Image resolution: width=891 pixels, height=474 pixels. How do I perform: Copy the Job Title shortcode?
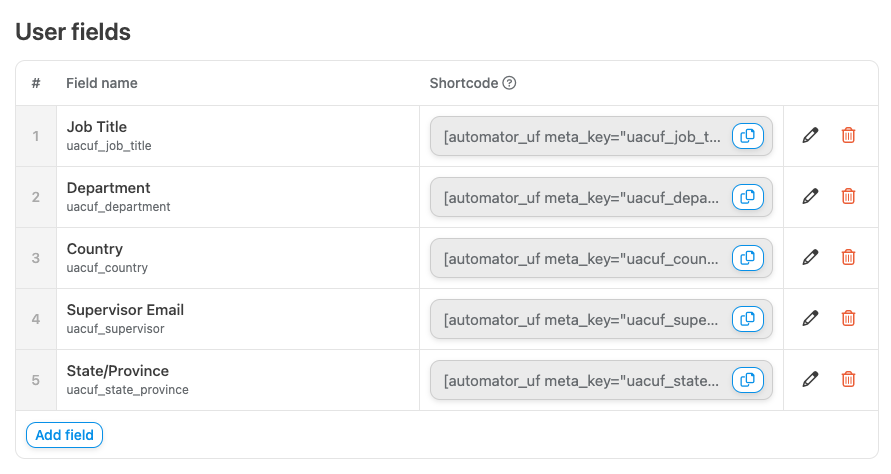(x=747, y=136)
